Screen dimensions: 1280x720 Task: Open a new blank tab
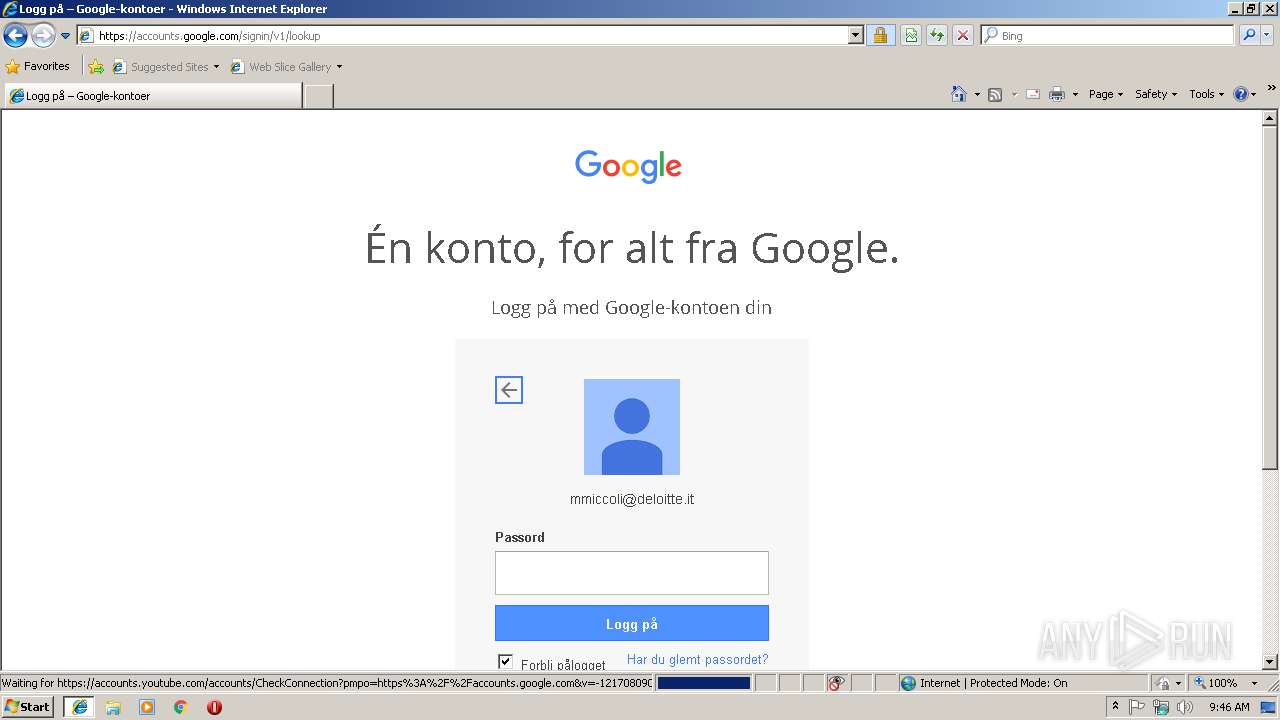(318, 96)
